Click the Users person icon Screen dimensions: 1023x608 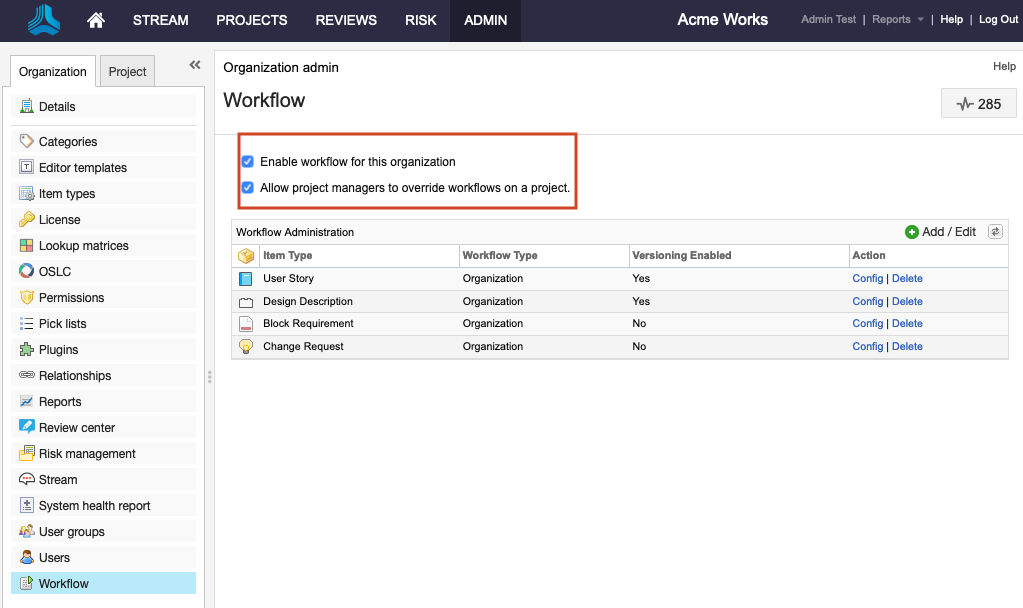coord(26,558)
